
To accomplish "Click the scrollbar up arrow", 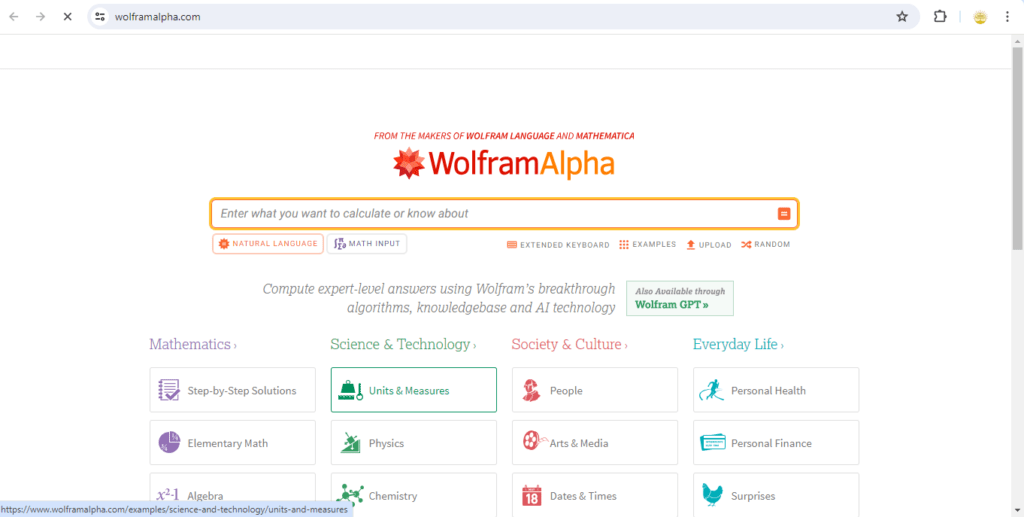I will (1017, 40).
